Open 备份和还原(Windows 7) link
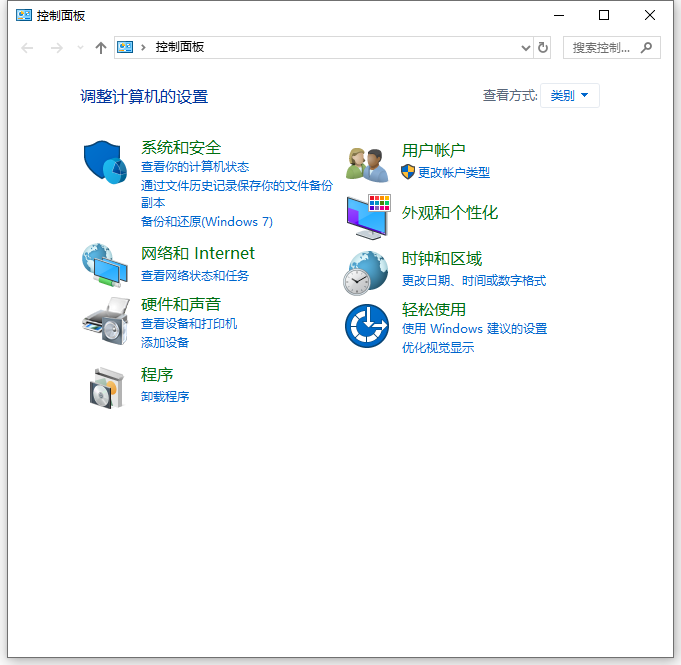 [207, 222]
